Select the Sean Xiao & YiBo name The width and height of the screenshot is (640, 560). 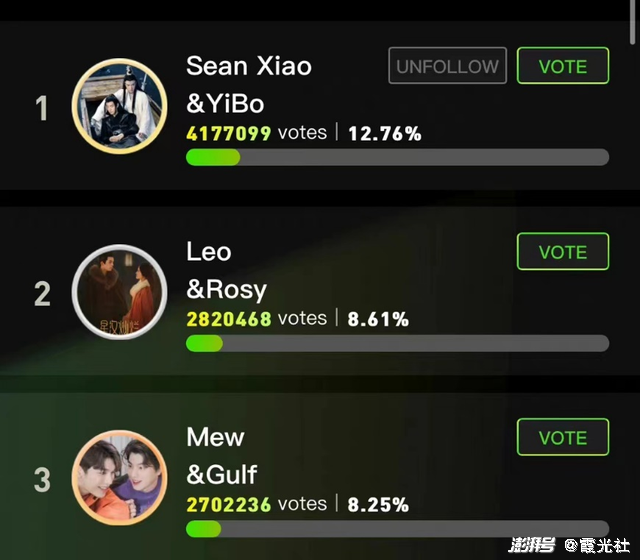point(249,84)
